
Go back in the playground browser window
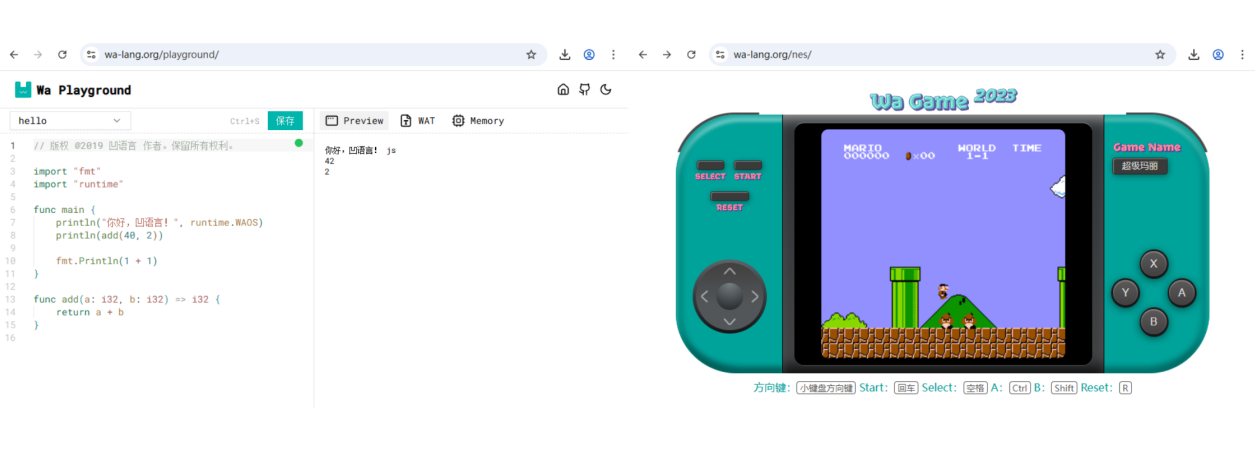(14, 55)
